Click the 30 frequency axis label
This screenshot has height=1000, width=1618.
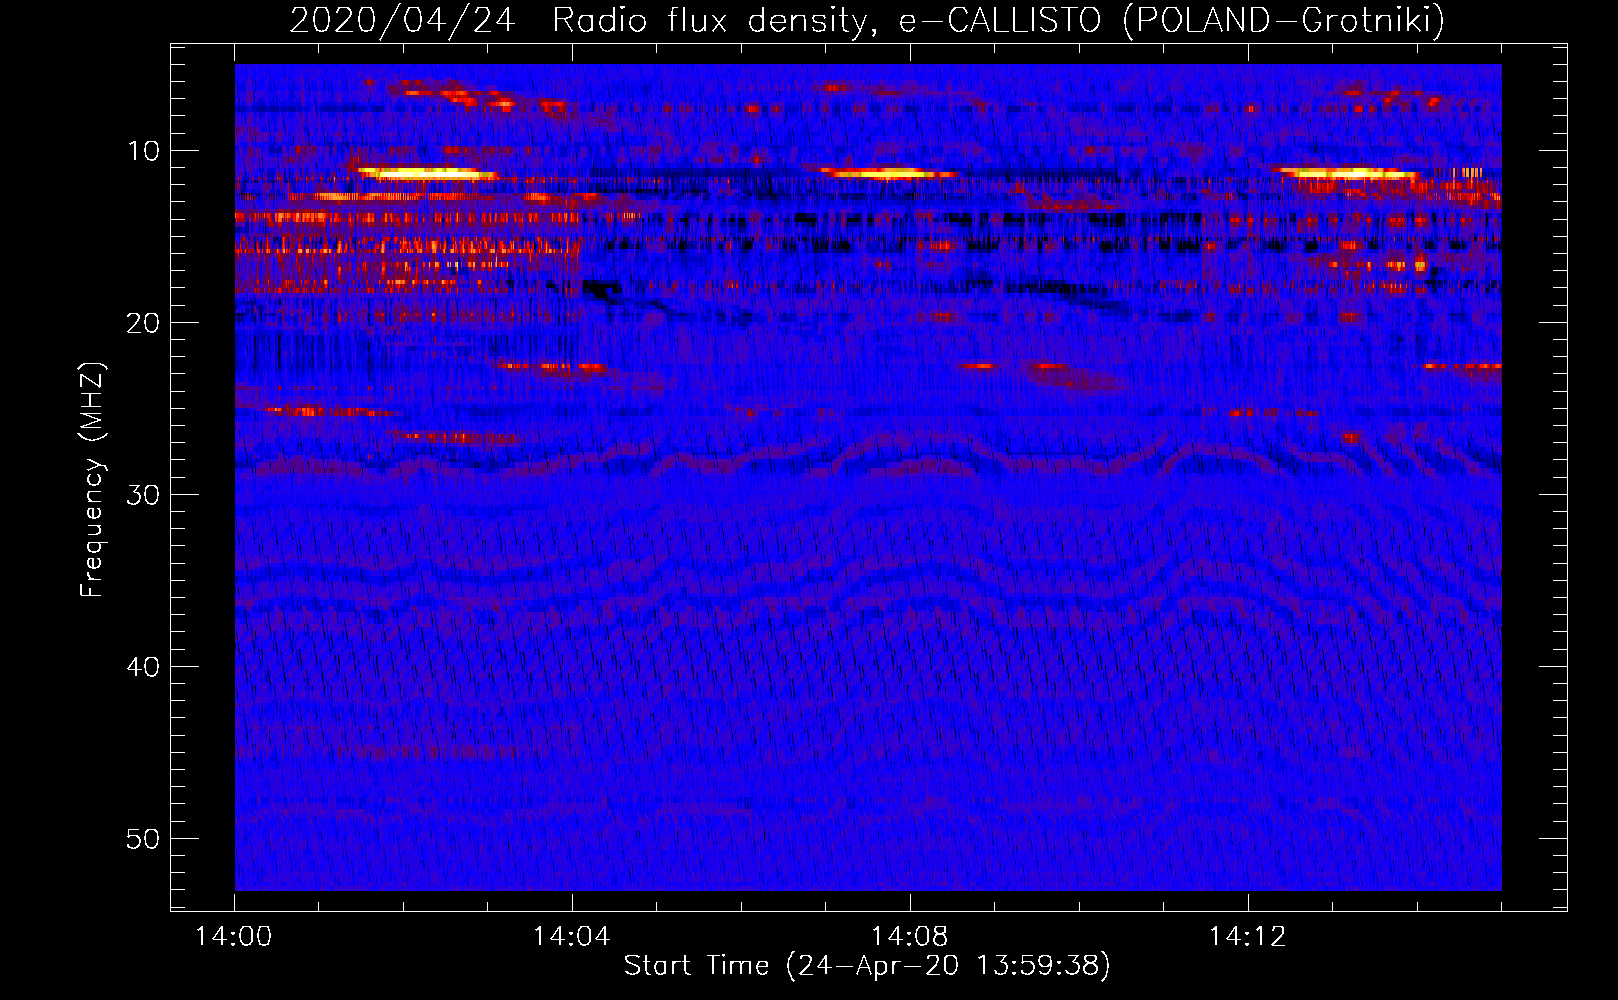144,495
